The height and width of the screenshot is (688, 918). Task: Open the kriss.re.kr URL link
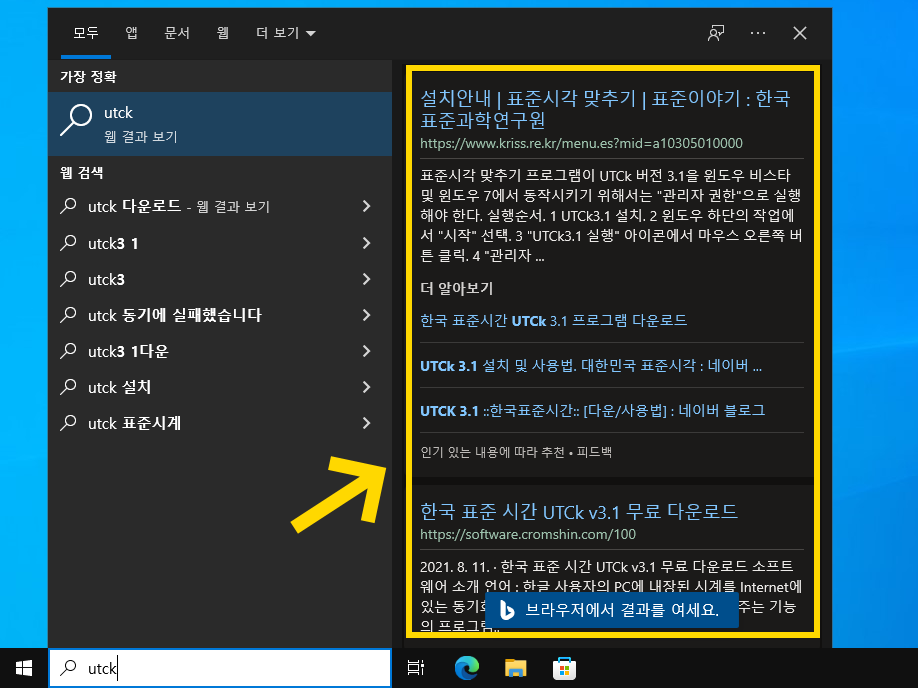point(581,143)
